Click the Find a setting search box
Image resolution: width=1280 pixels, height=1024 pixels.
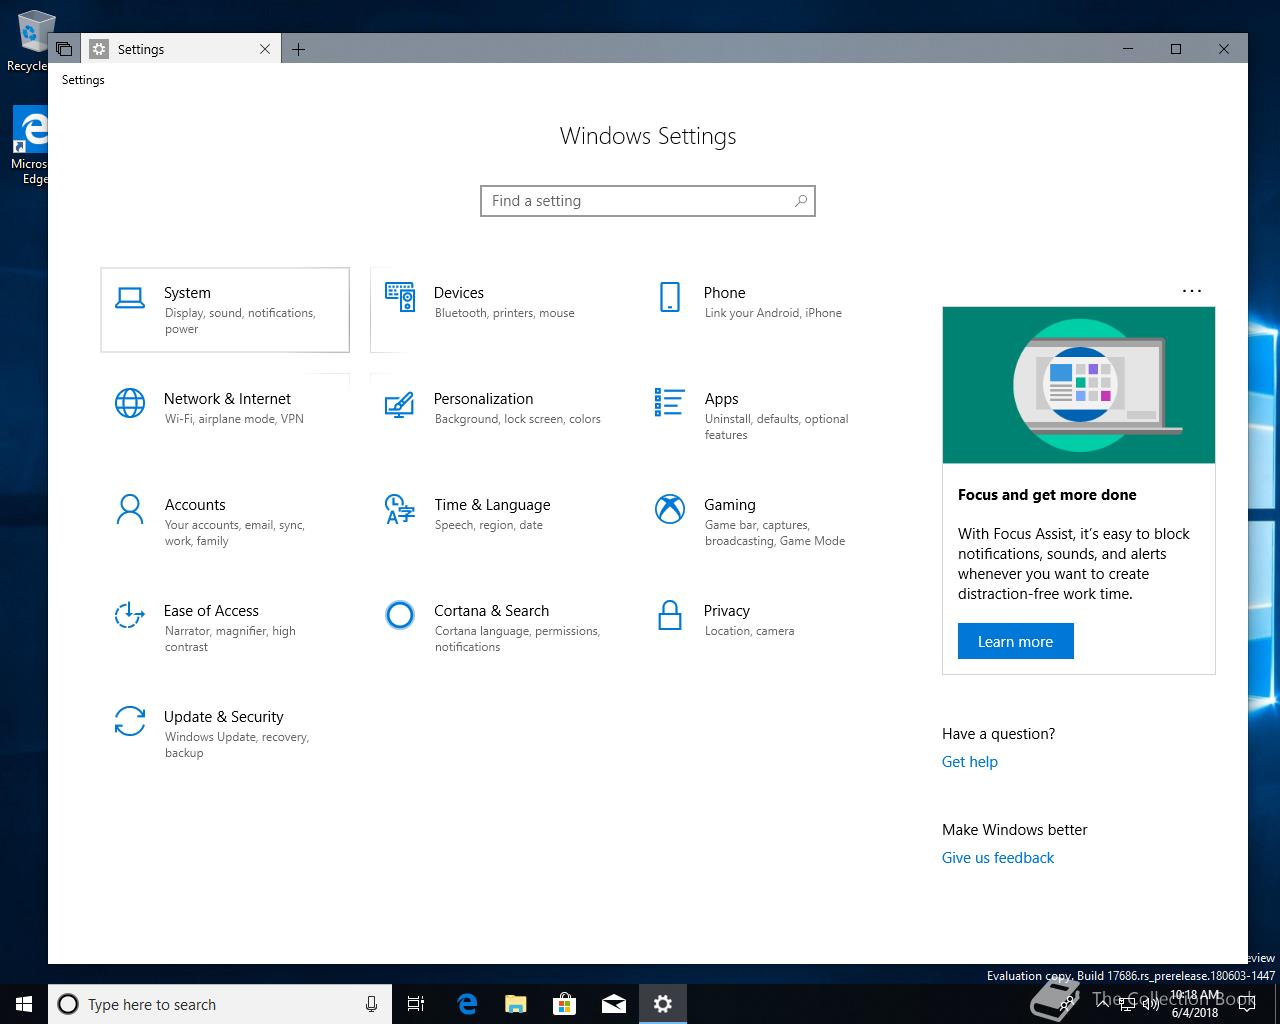pos(648,201)
